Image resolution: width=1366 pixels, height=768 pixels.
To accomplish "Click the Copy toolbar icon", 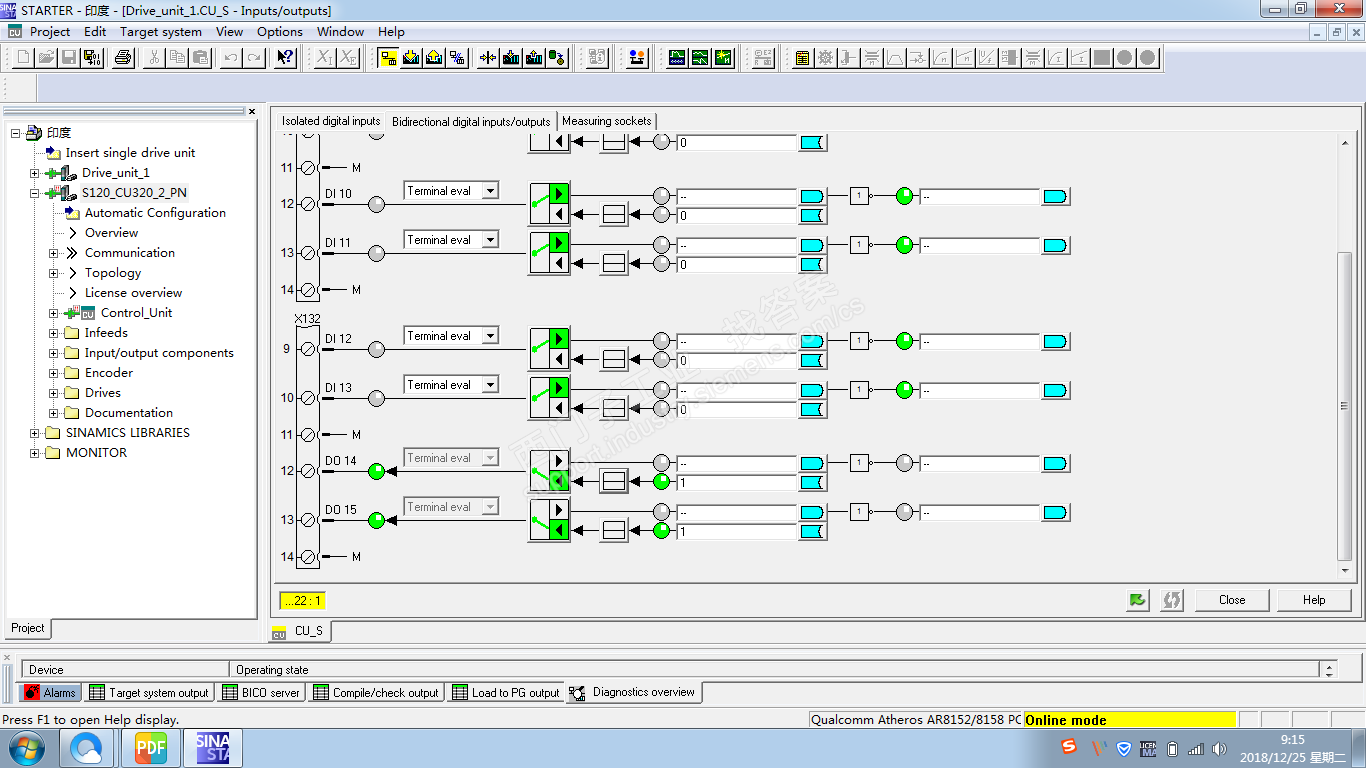I will 177,58.
